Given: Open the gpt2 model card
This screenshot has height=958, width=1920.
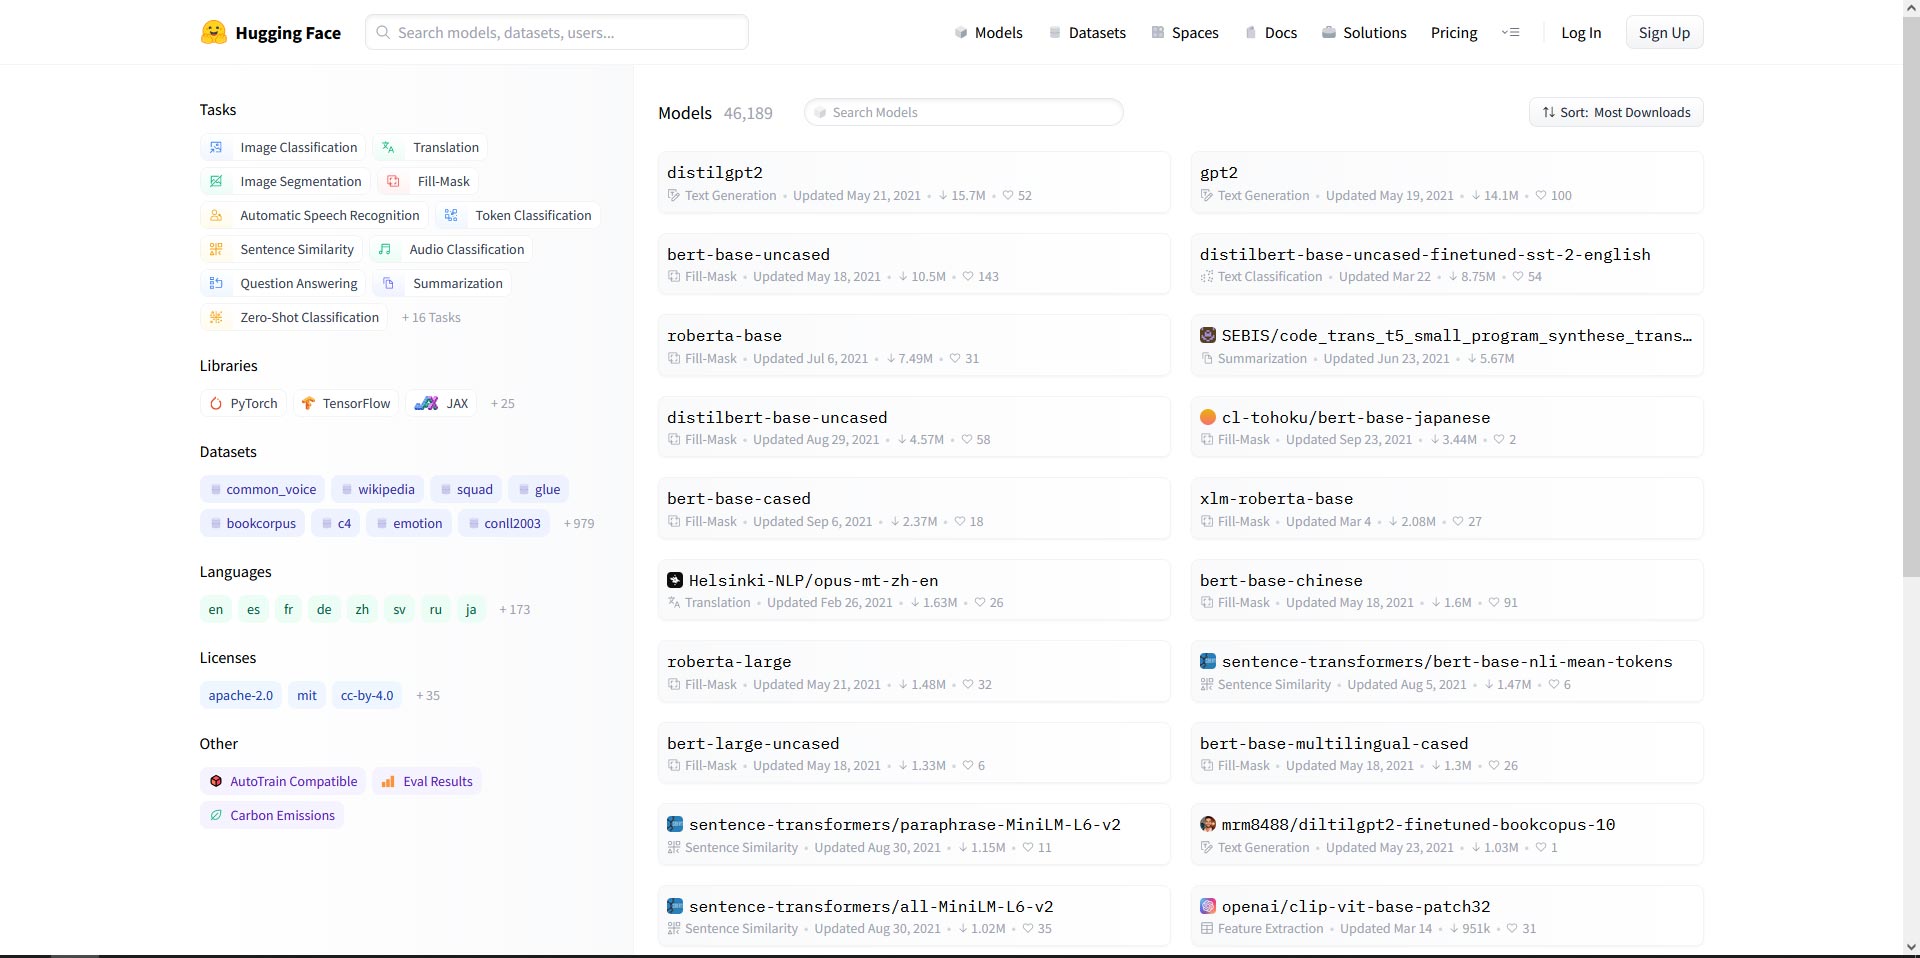Looking at the screenshot, I should click(x=1447, y=182).
